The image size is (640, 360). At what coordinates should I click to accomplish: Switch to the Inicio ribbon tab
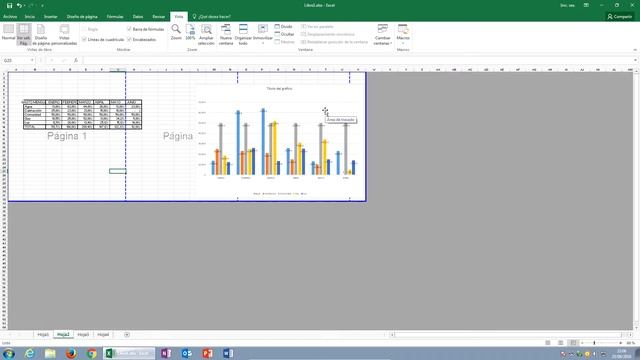point(30,17)
